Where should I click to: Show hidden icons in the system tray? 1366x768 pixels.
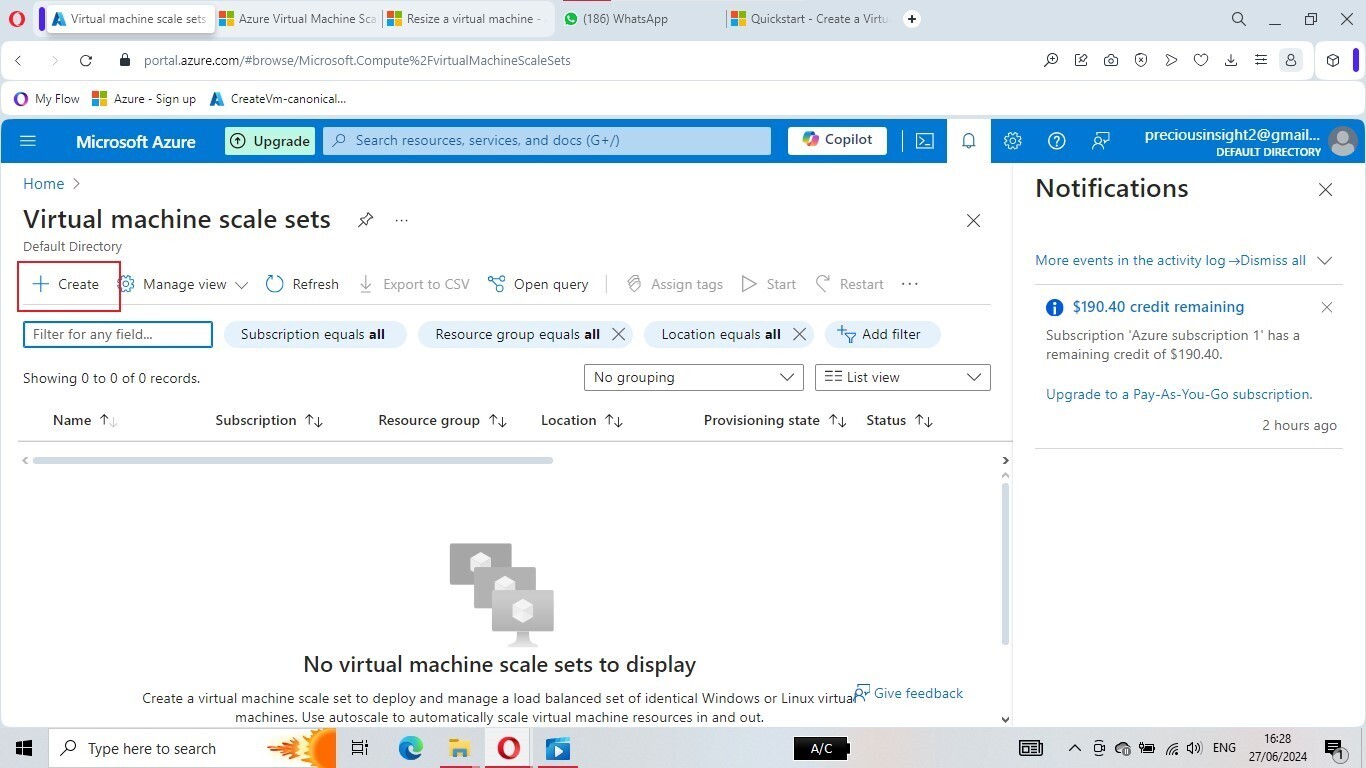[1075, 748]
